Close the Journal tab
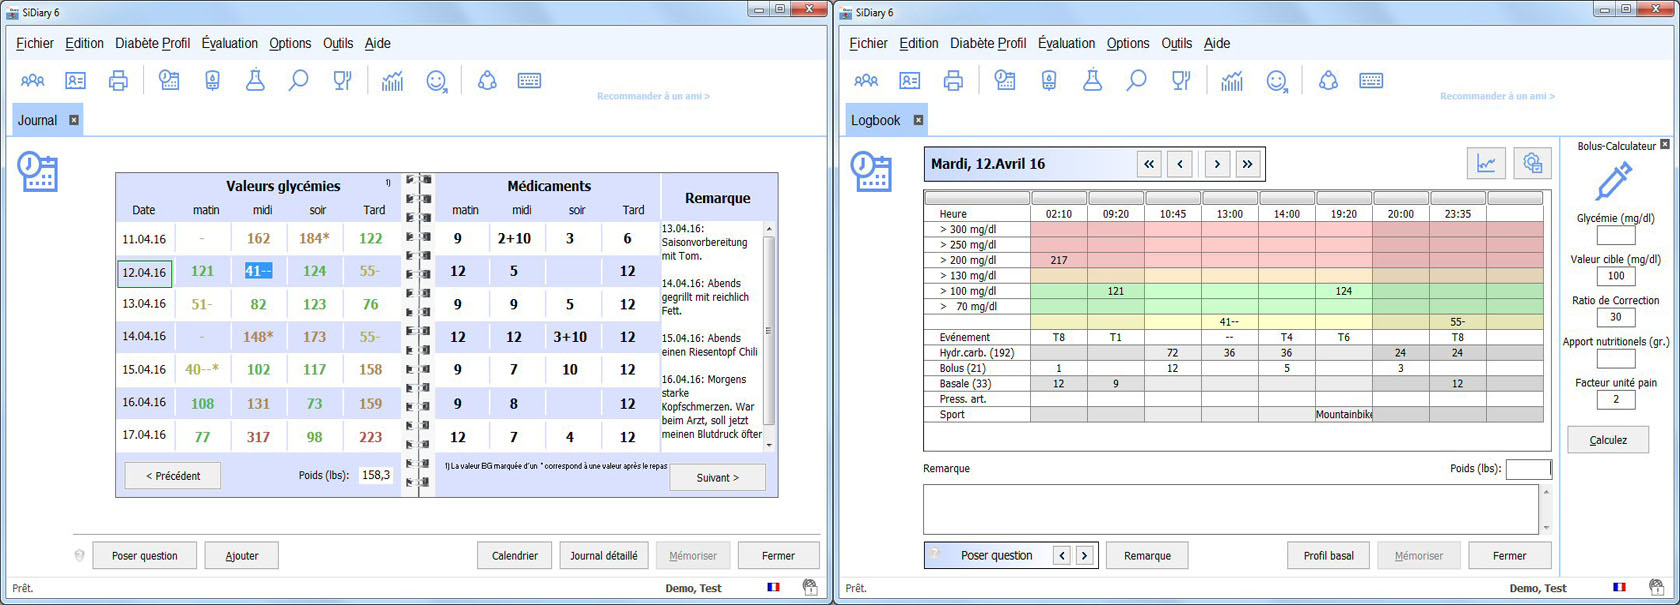 point(74,120)
